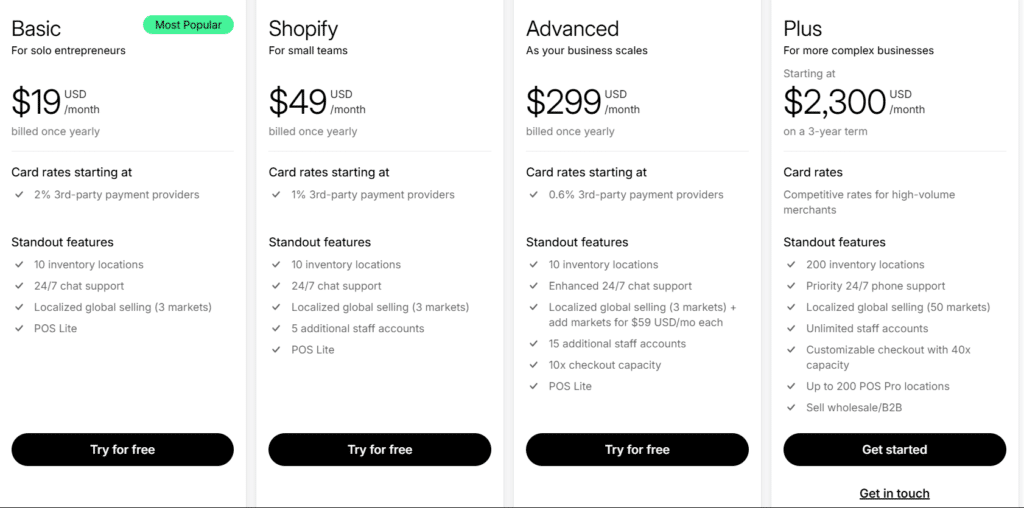Start Advanced plan free trial button
The image size is (1024, 508).
tap(637, 449)
